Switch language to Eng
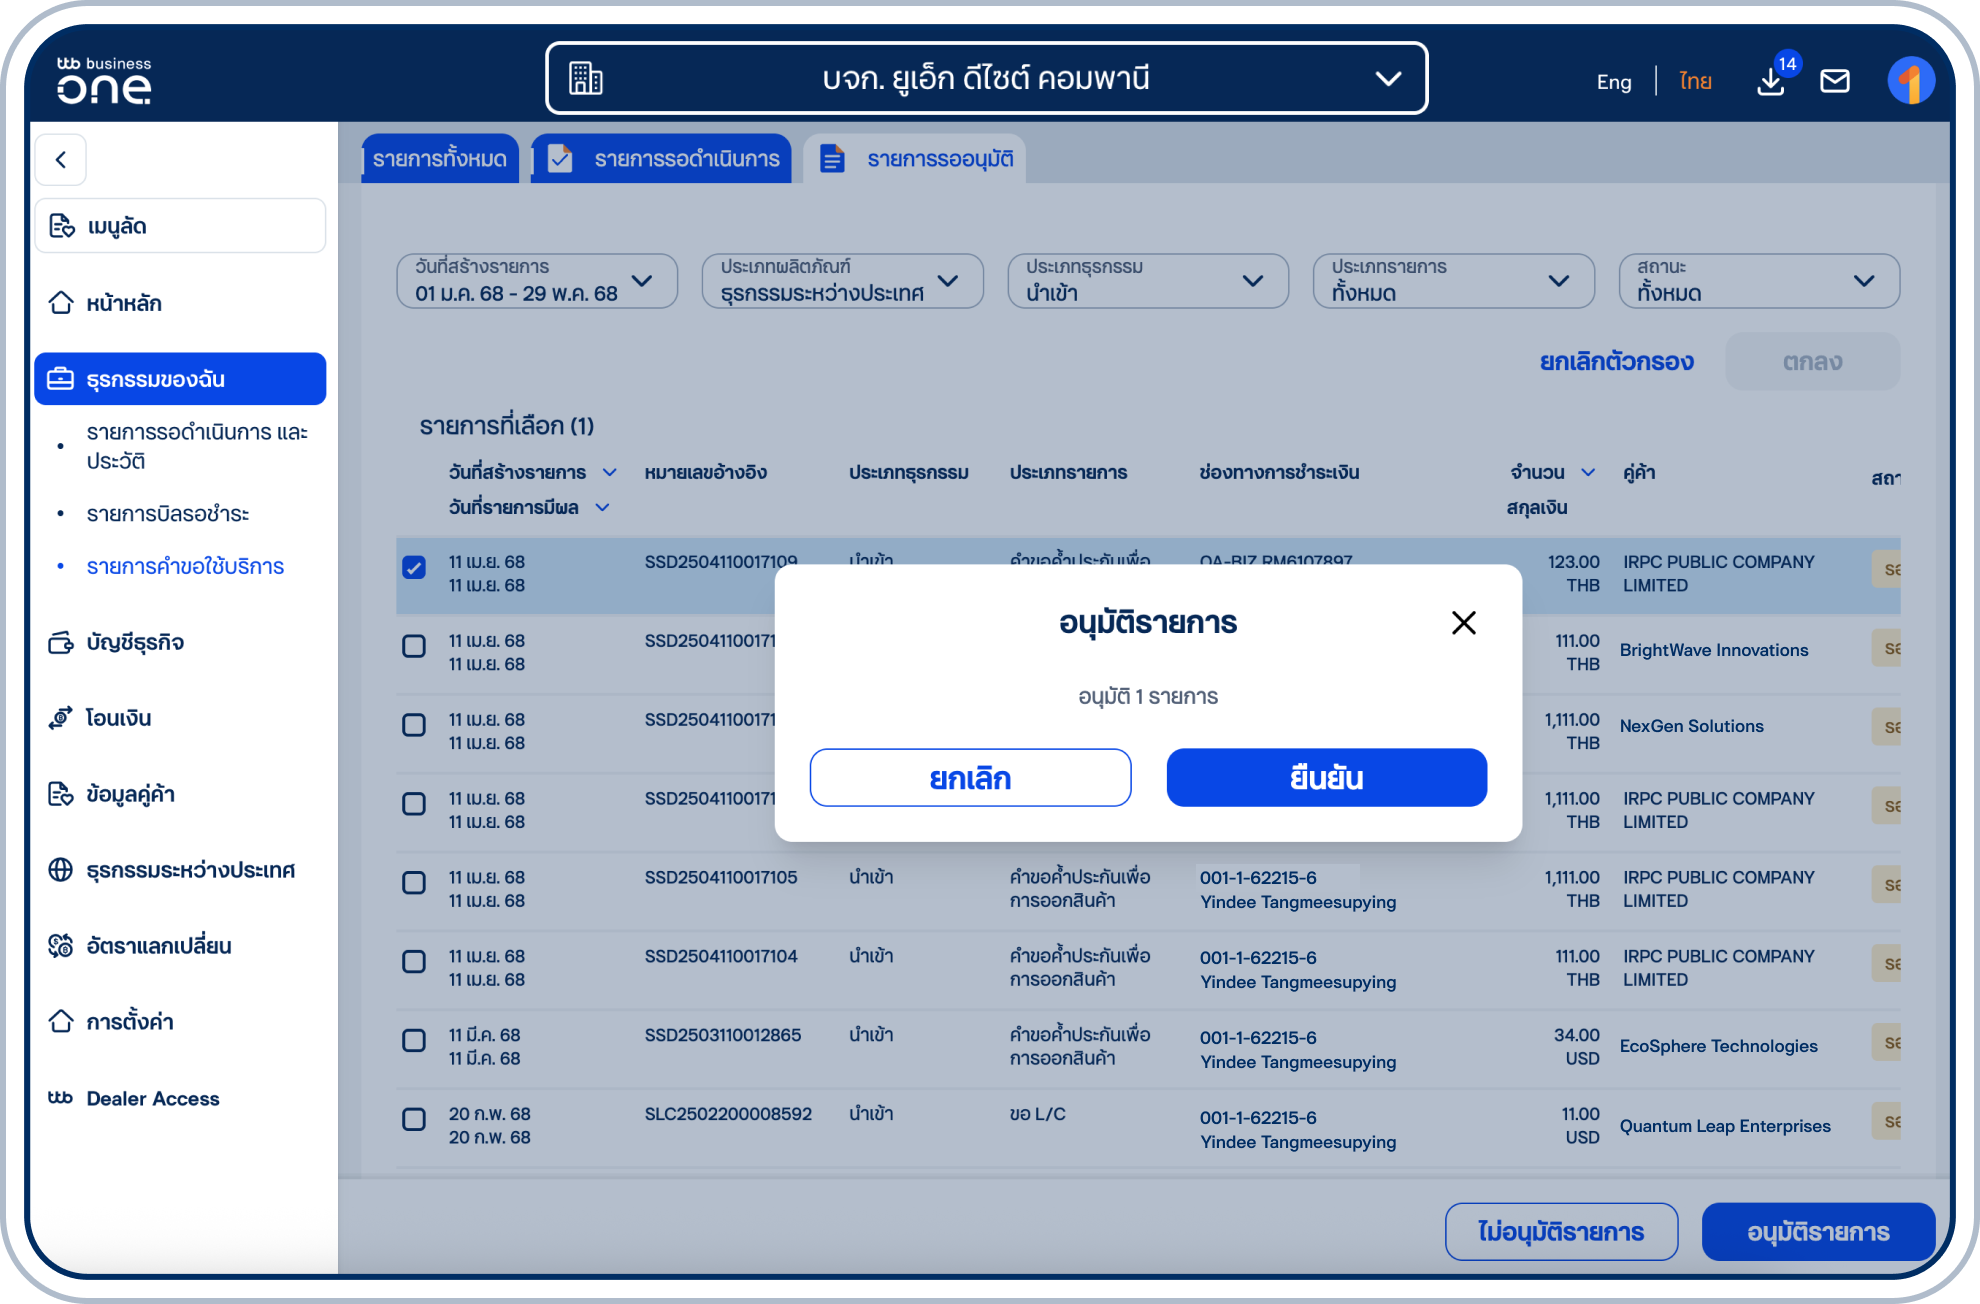 coord(1613,82)
